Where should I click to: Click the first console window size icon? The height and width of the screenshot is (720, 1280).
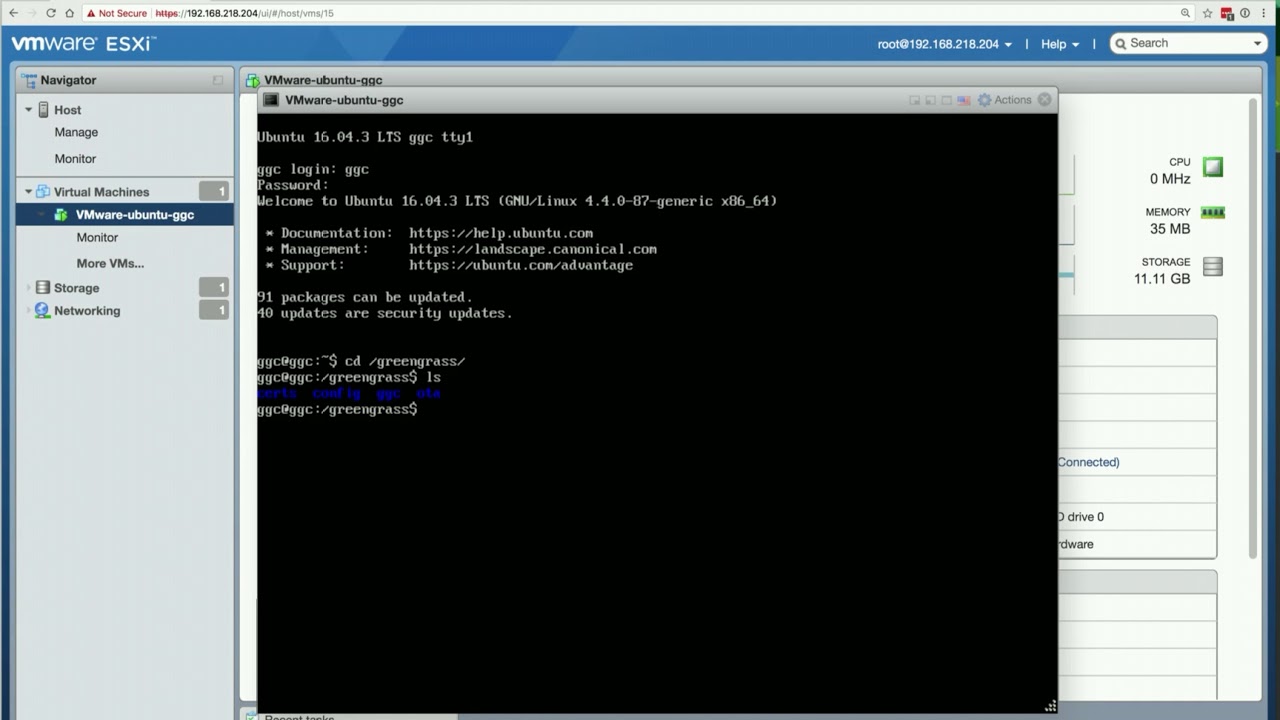[914, 100]
